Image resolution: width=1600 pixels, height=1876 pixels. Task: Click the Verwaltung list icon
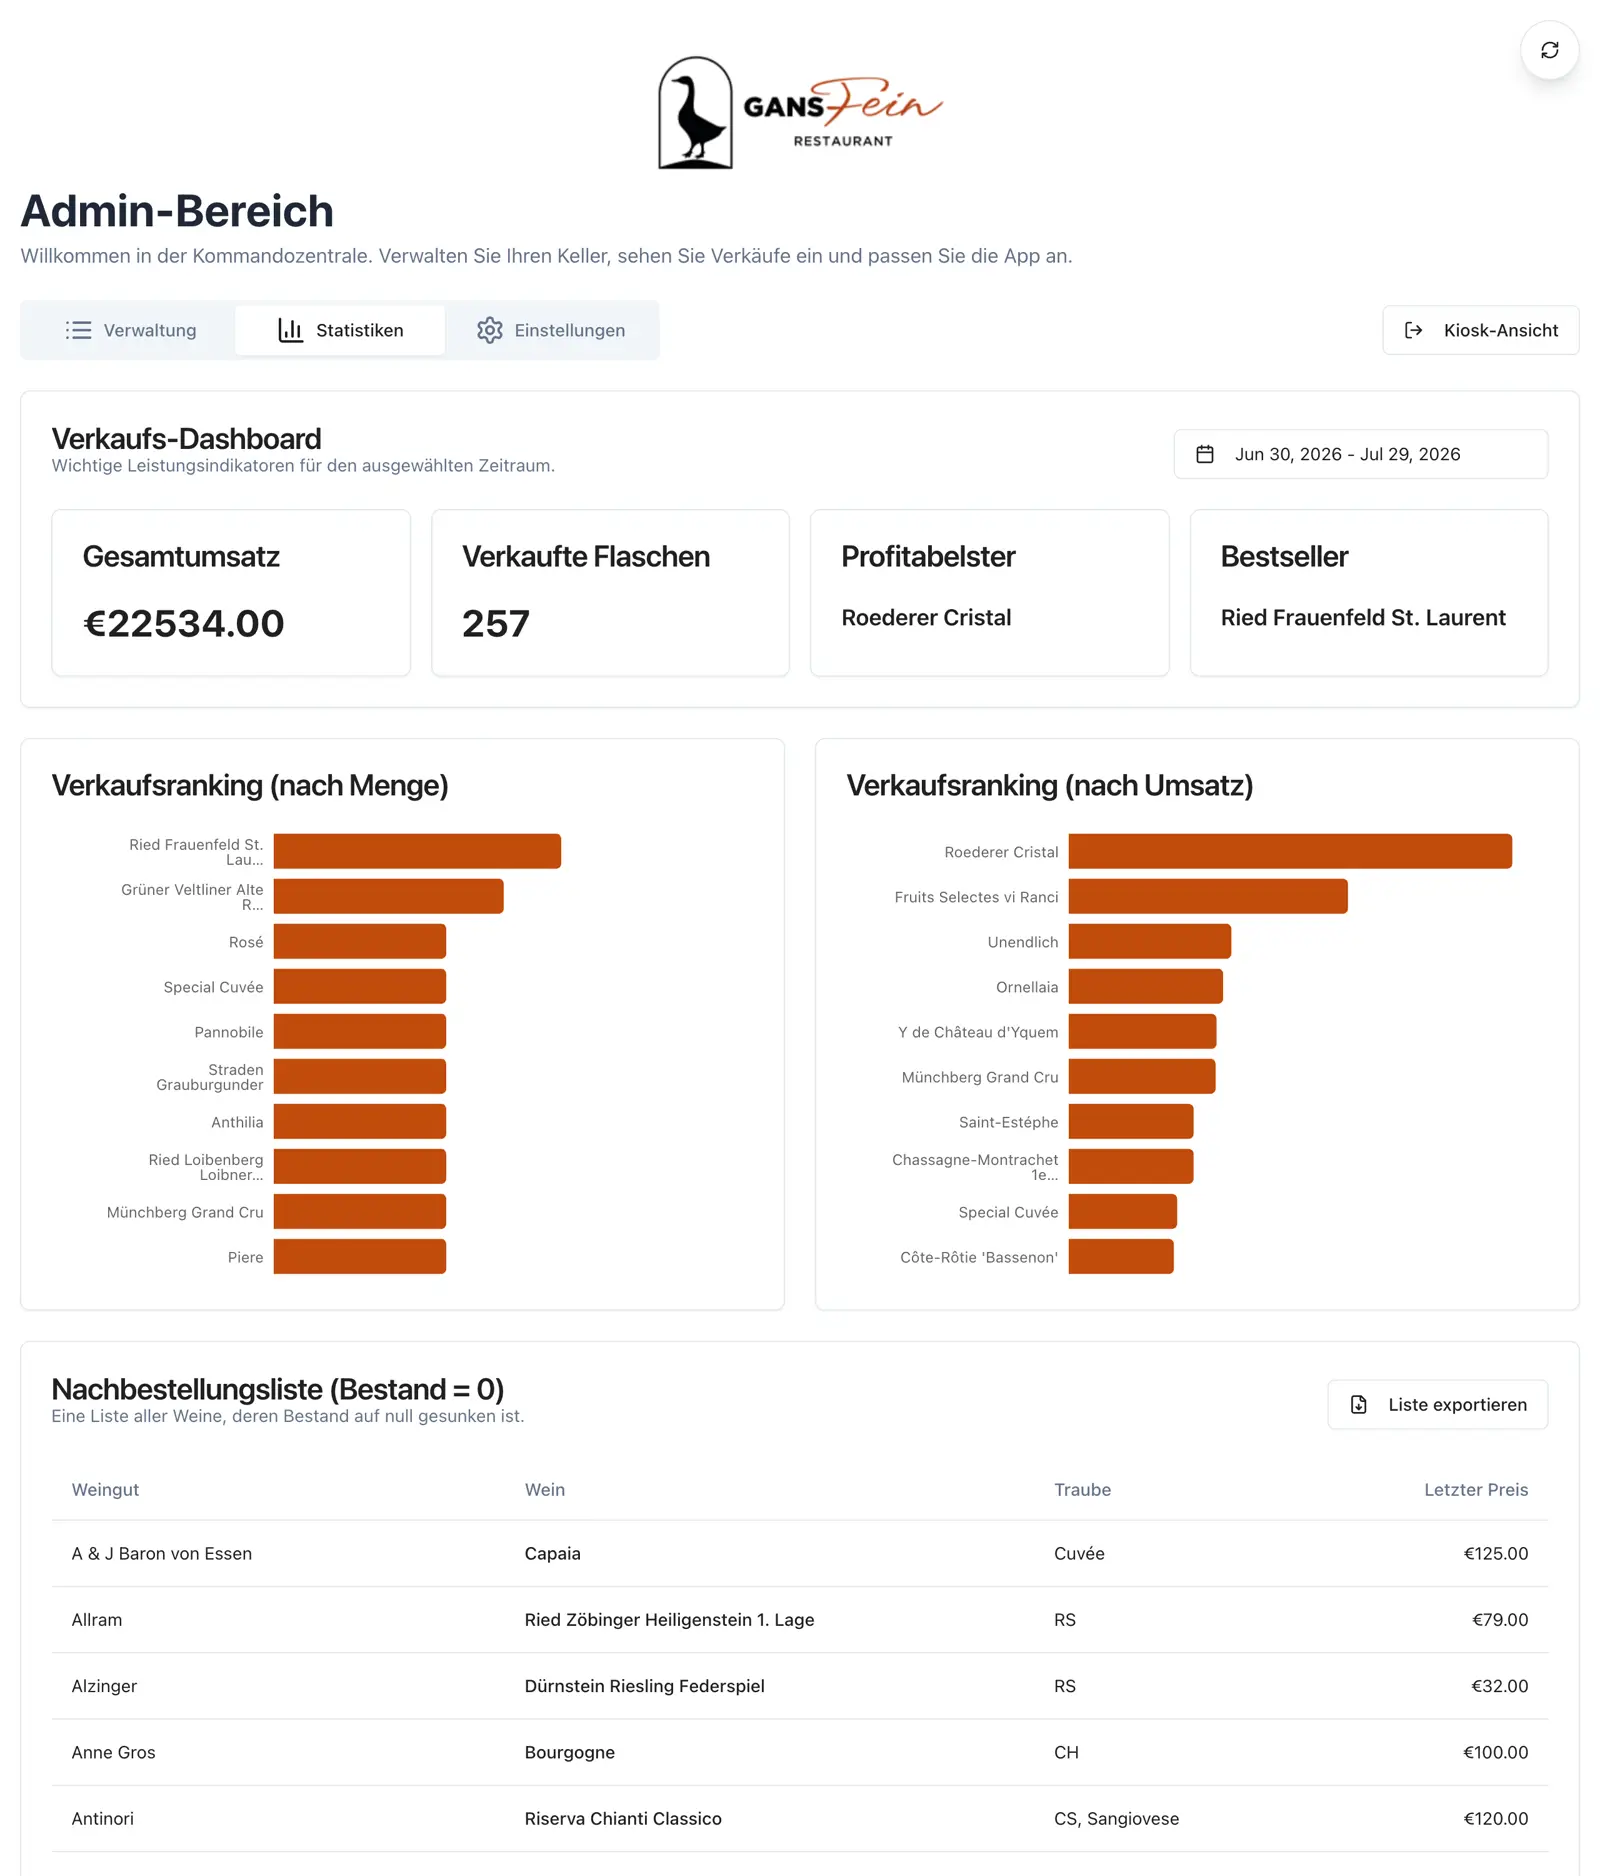78,330
